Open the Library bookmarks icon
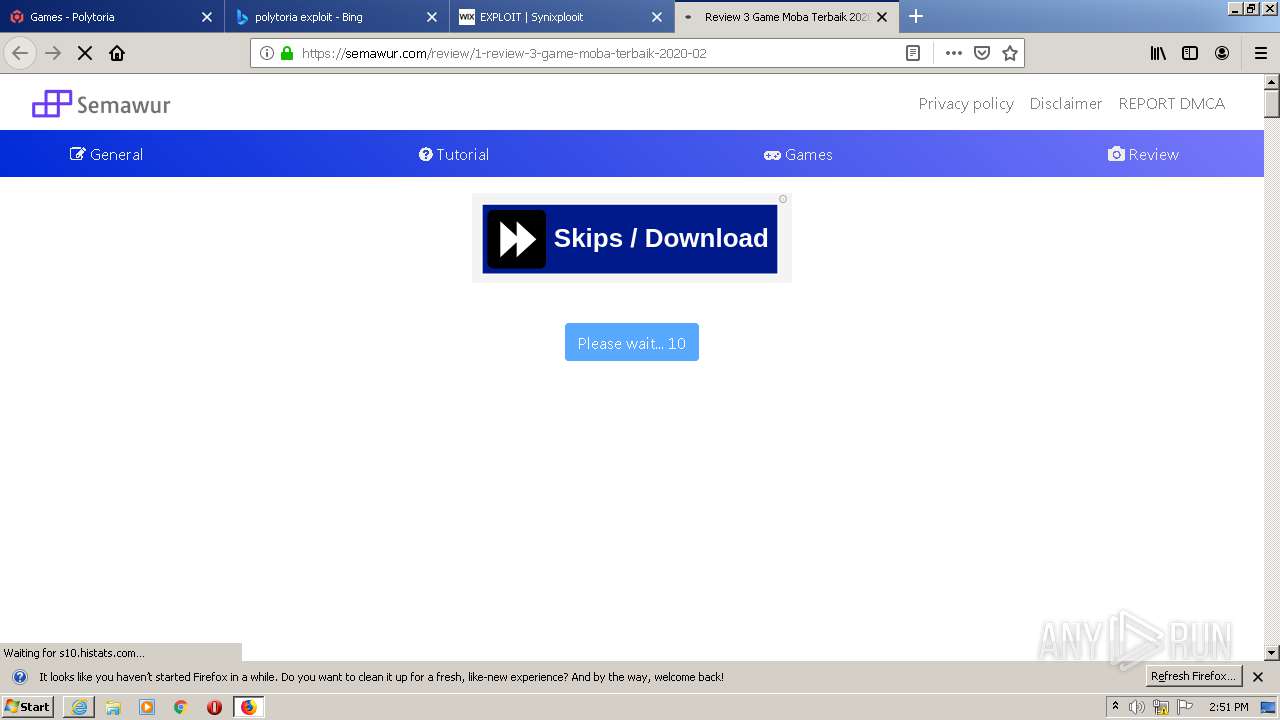The image size is (1280, 720). pyautogui.click(x=1158, y=53)
